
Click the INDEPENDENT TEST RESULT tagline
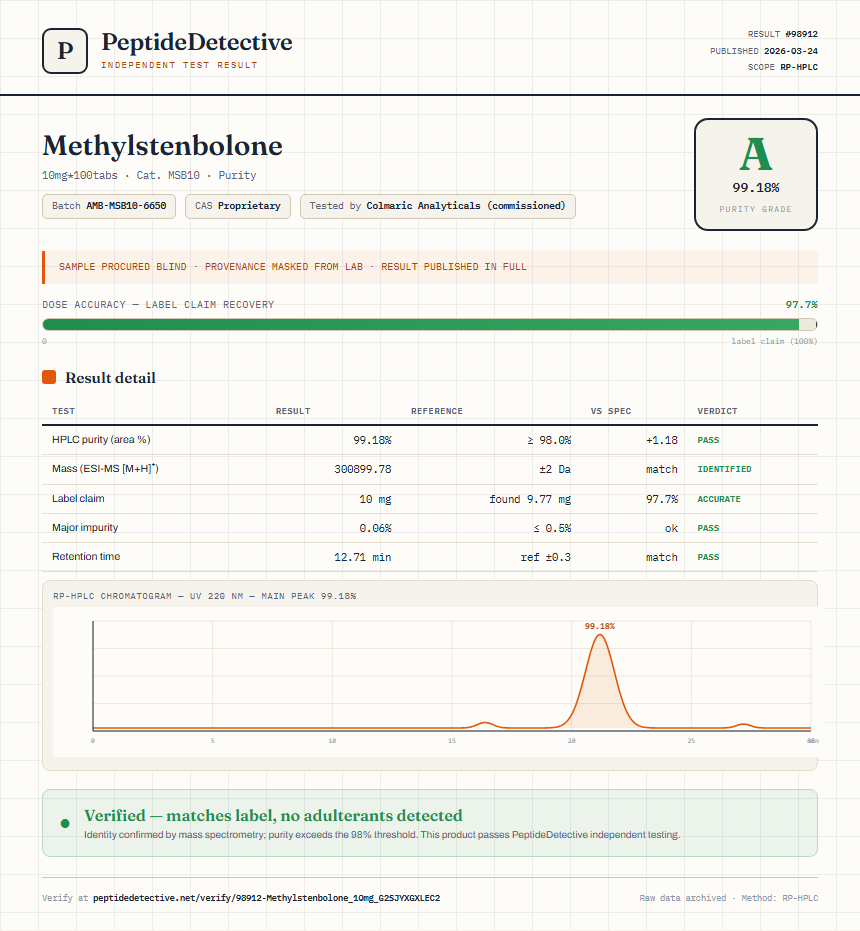(179, 65)
